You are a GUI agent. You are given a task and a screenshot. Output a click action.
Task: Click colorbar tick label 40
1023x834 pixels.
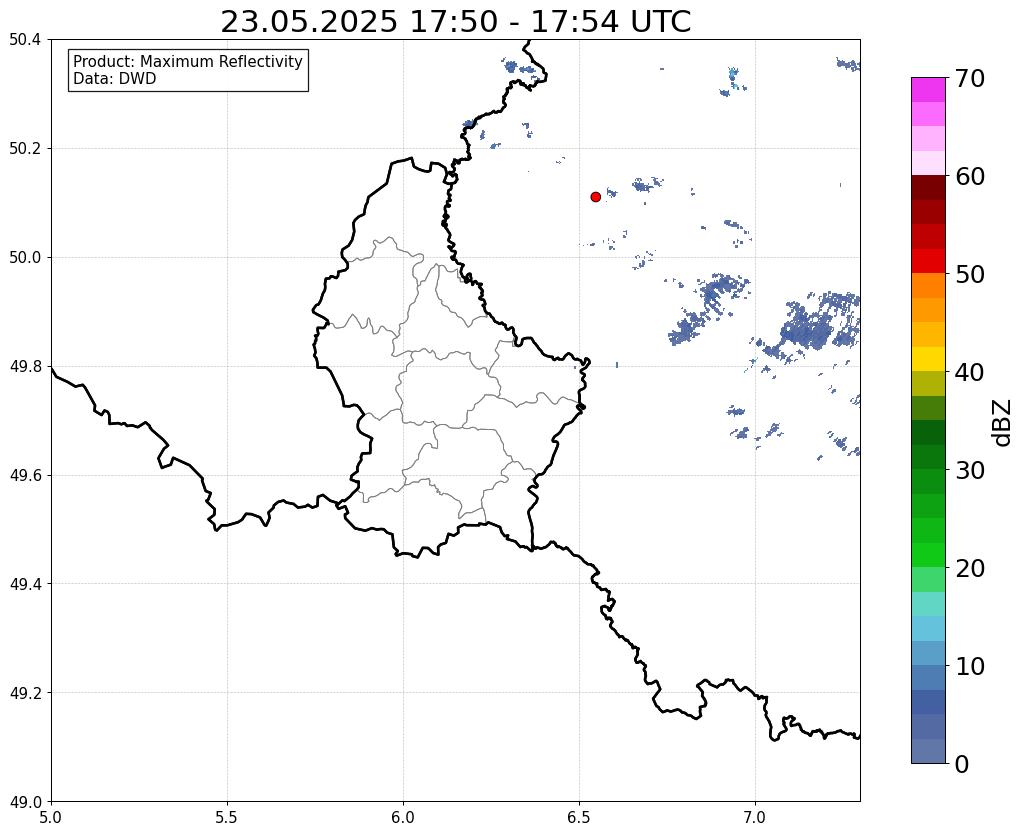tap(970, 372)
